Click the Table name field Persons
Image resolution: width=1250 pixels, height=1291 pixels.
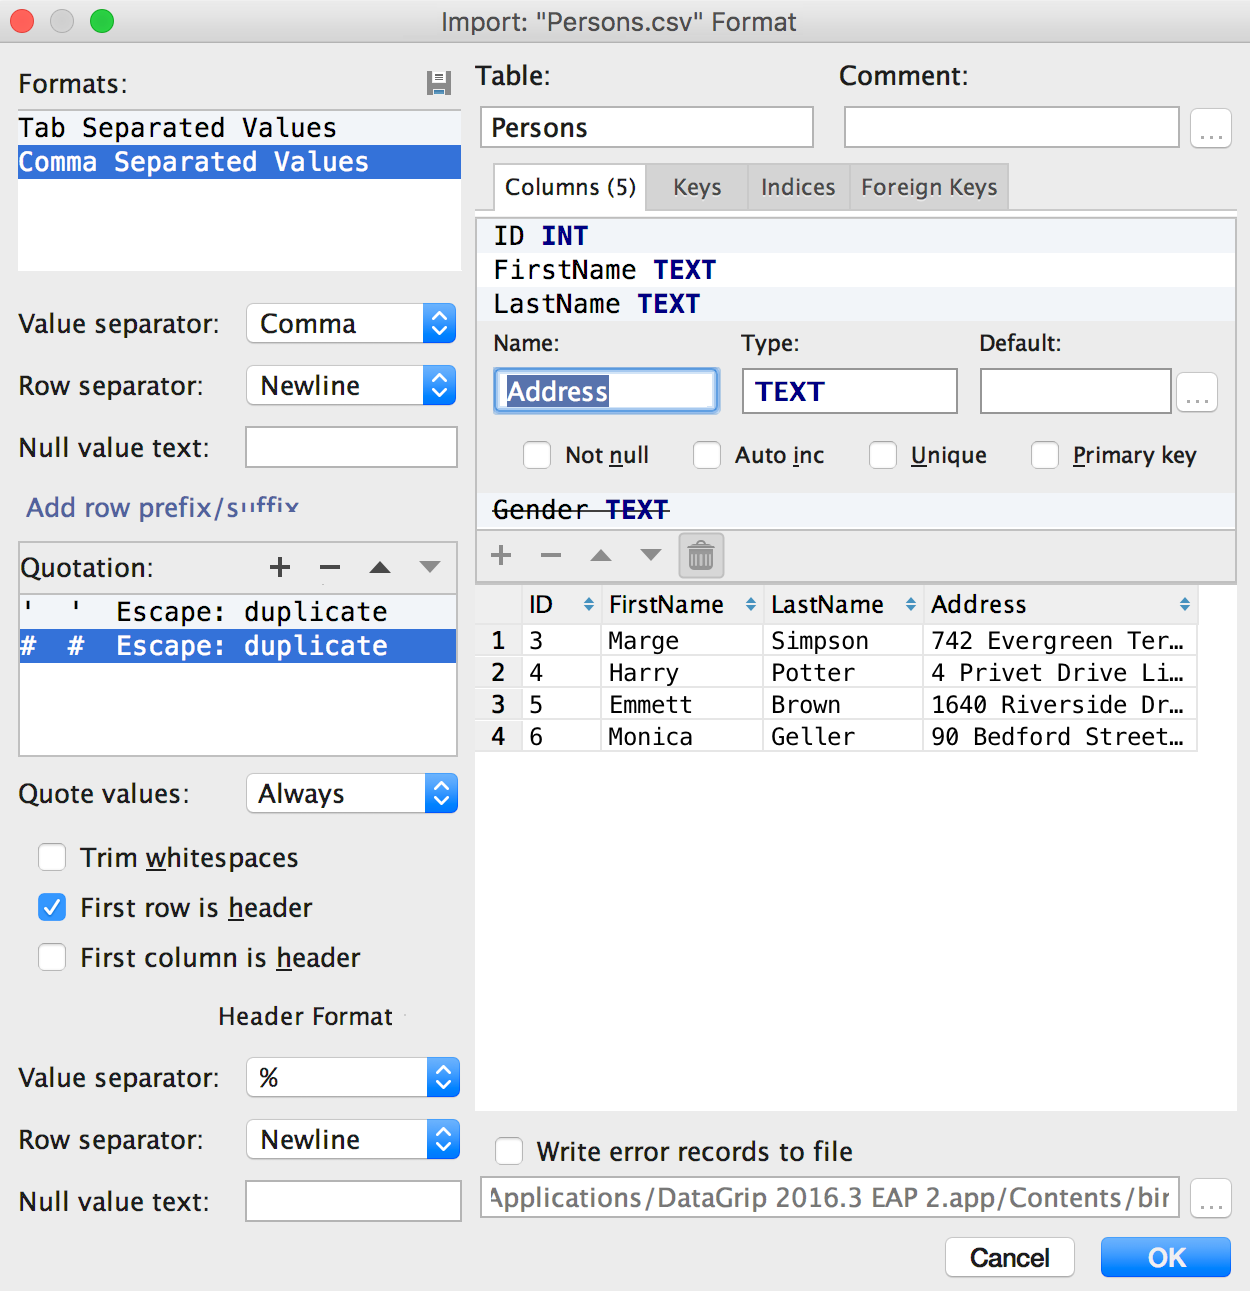pos(646,128)
